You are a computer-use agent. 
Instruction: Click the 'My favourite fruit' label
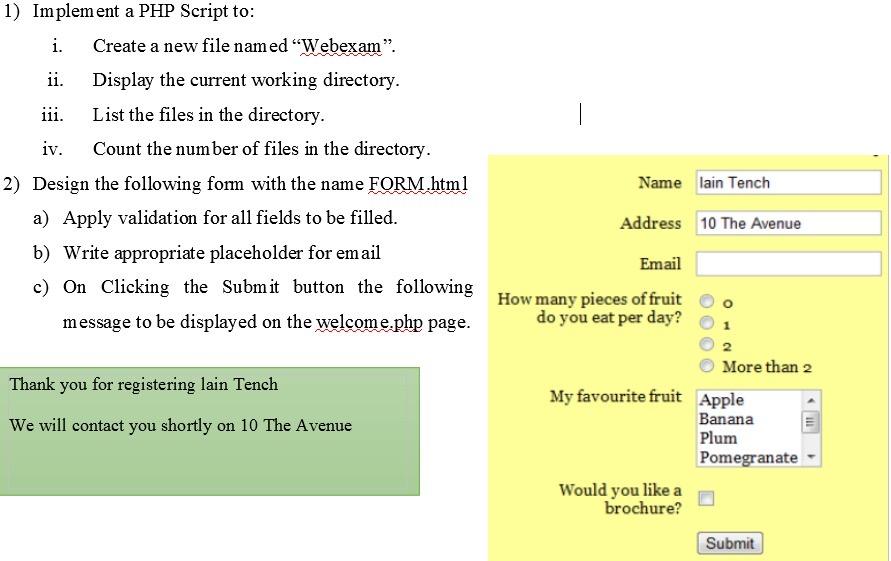pyautogui.click(x=615, y=396)
